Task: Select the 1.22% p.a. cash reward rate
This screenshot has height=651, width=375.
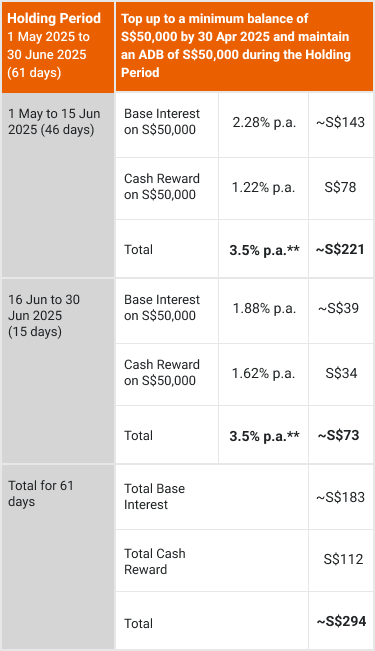Action: (x=264, y=188)
